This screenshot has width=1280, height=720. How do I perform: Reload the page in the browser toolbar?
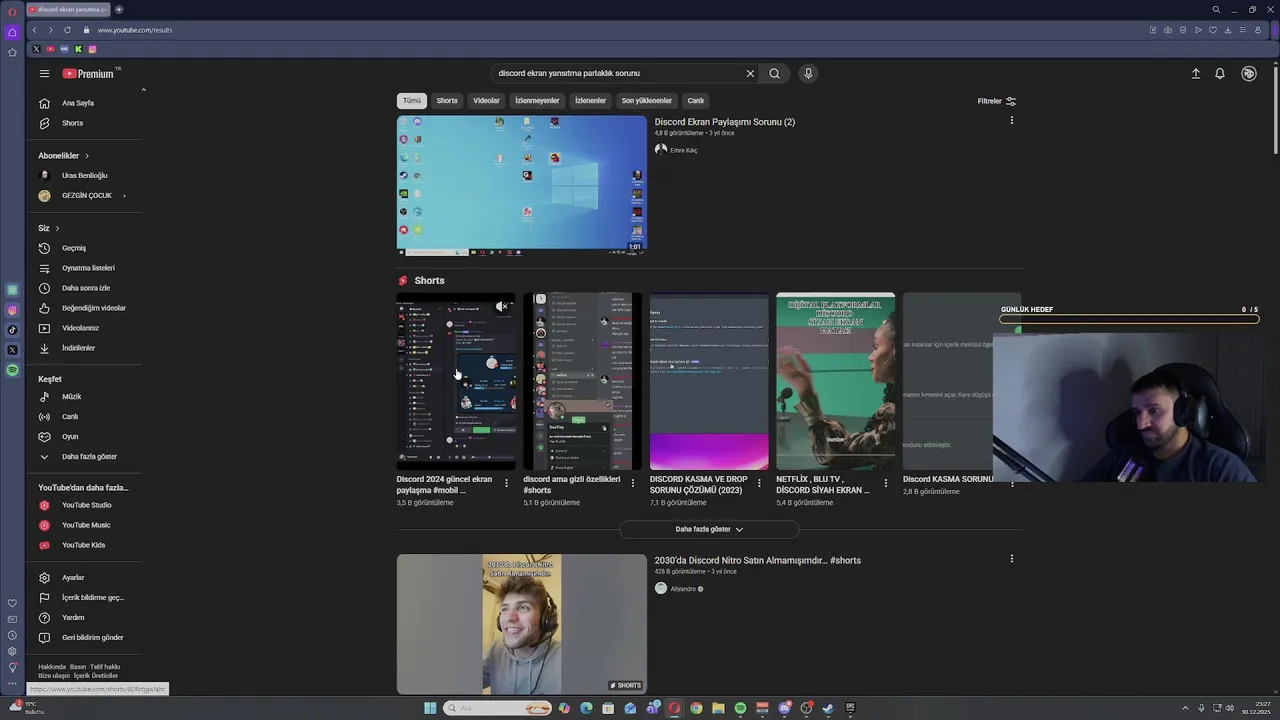(x=67, y=30)
